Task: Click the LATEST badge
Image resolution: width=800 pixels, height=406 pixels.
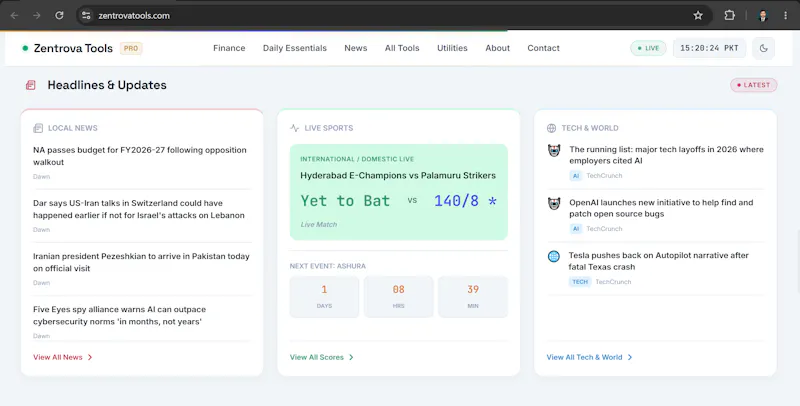Action: click(754, 85)
